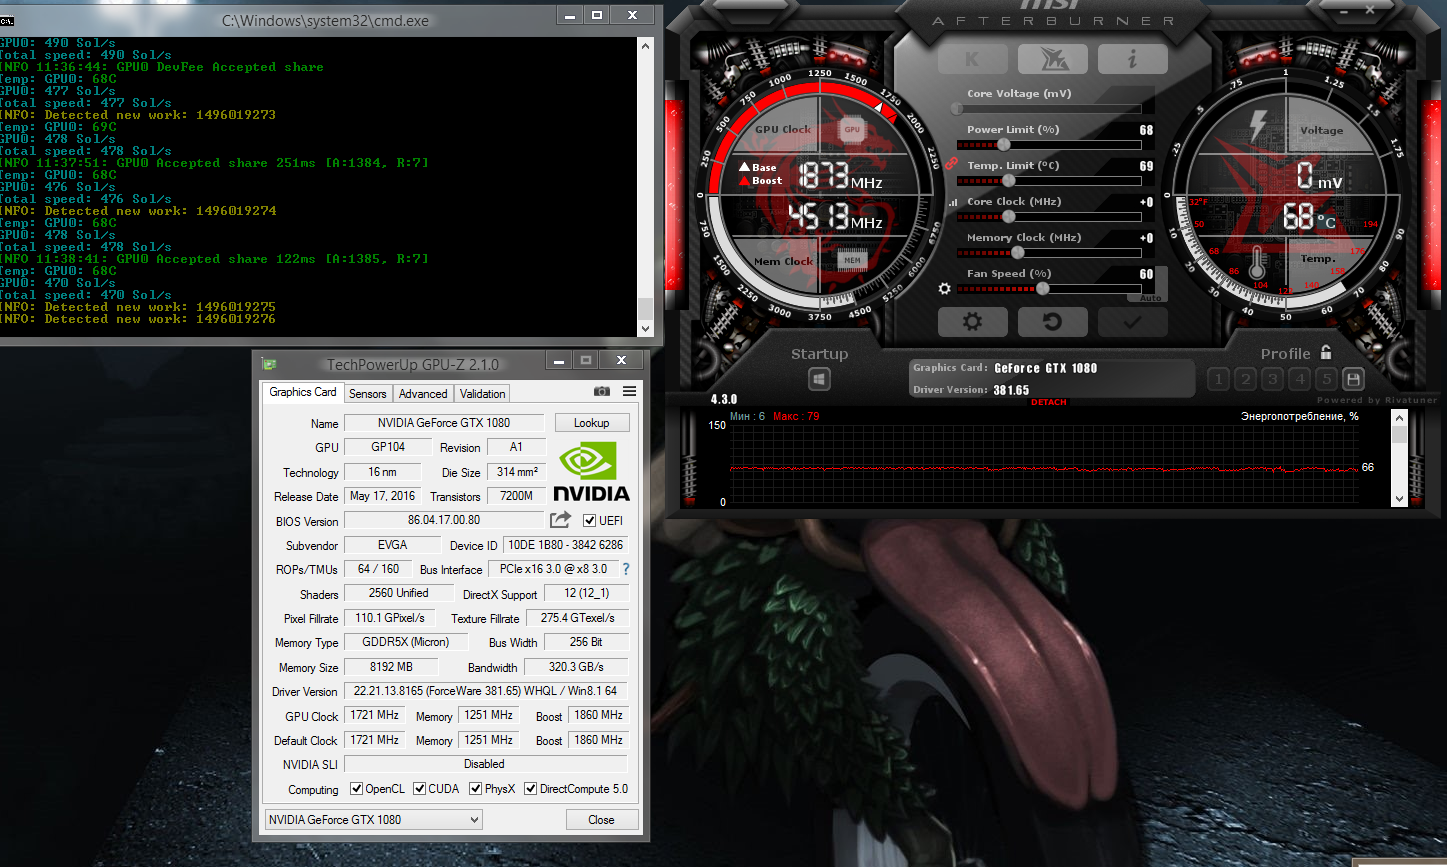
Task: Click the Lookup button
Action: coord(591,423)
